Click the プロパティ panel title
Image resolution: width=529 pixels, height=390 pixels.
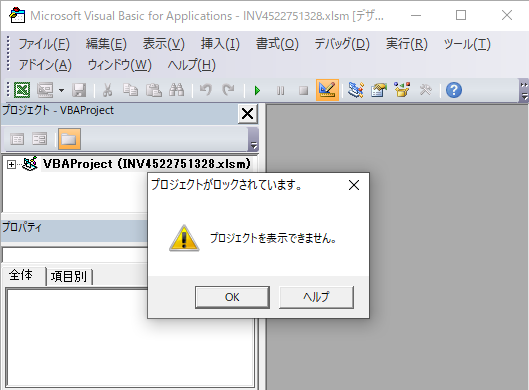coord(22,227)
